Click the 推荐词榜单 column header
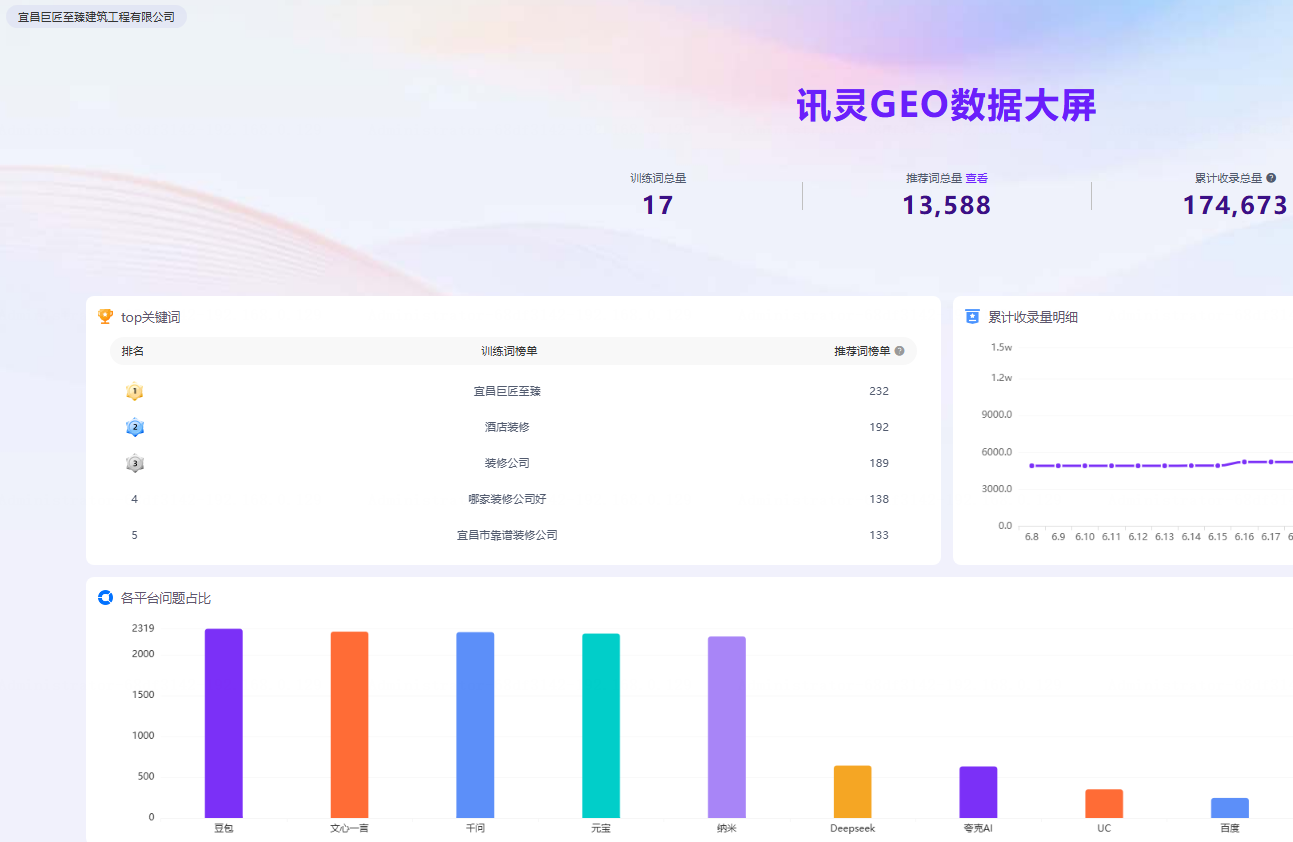 coord(862,351)
